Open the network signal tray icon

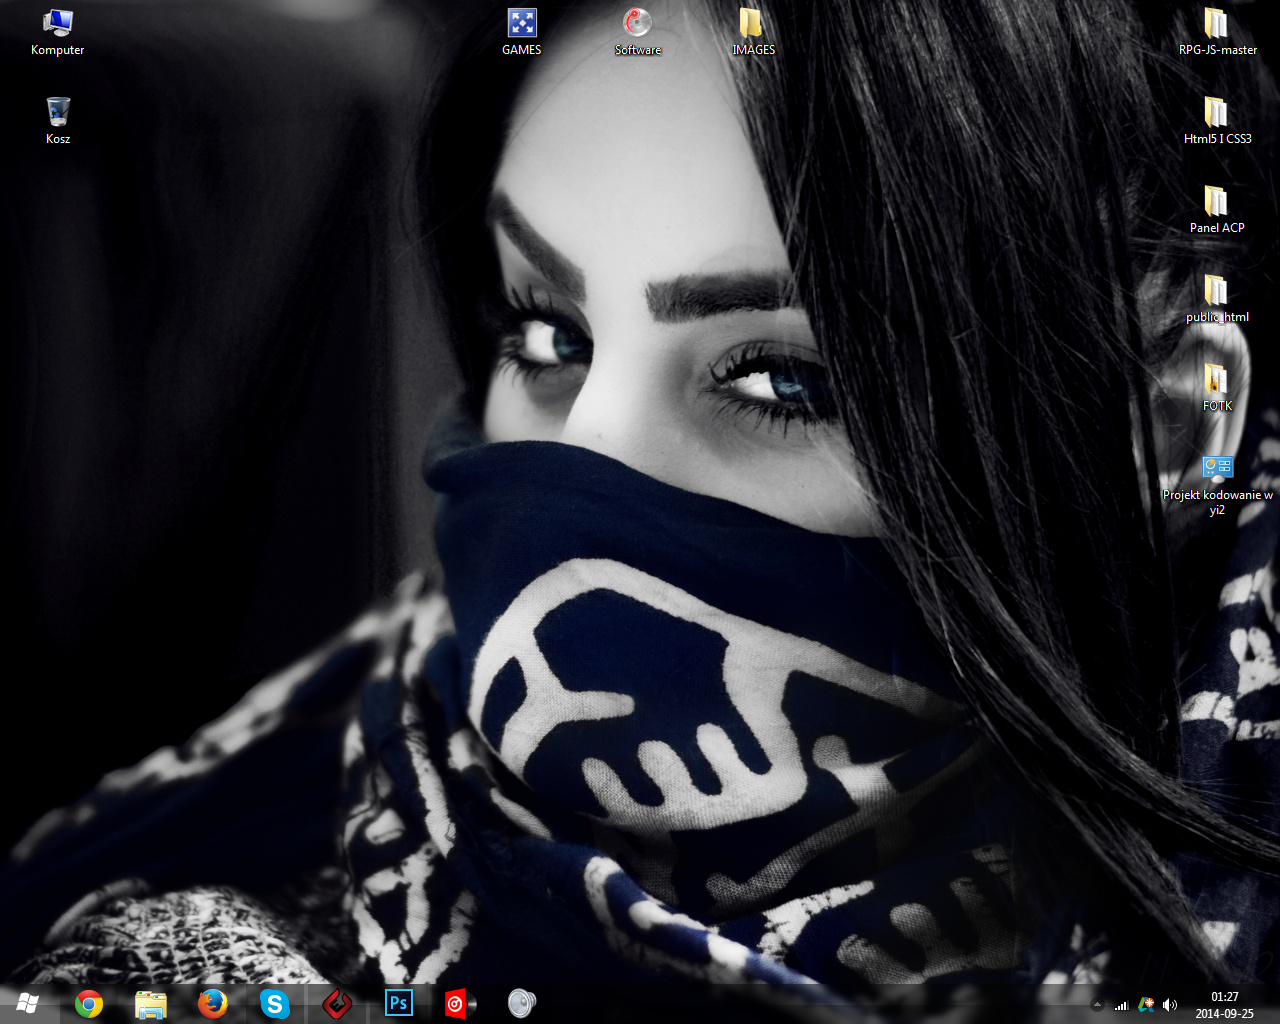tap(1121, 1005)
